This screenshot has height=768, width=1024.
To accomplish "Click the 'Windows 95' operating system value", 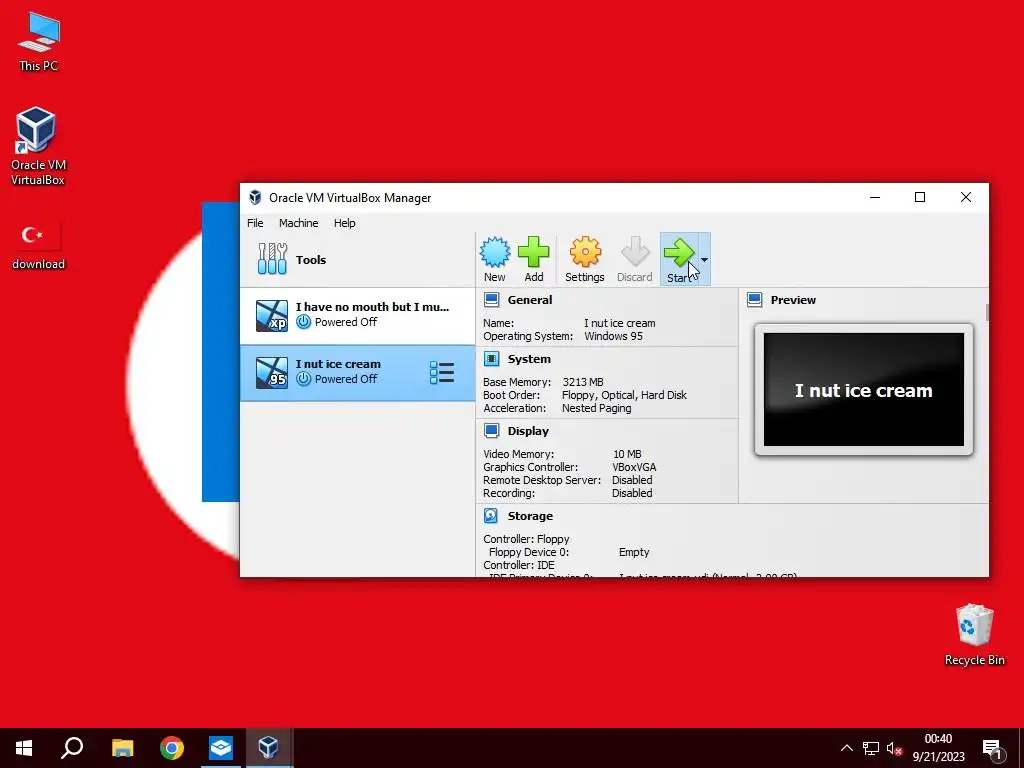I will 613,336.
